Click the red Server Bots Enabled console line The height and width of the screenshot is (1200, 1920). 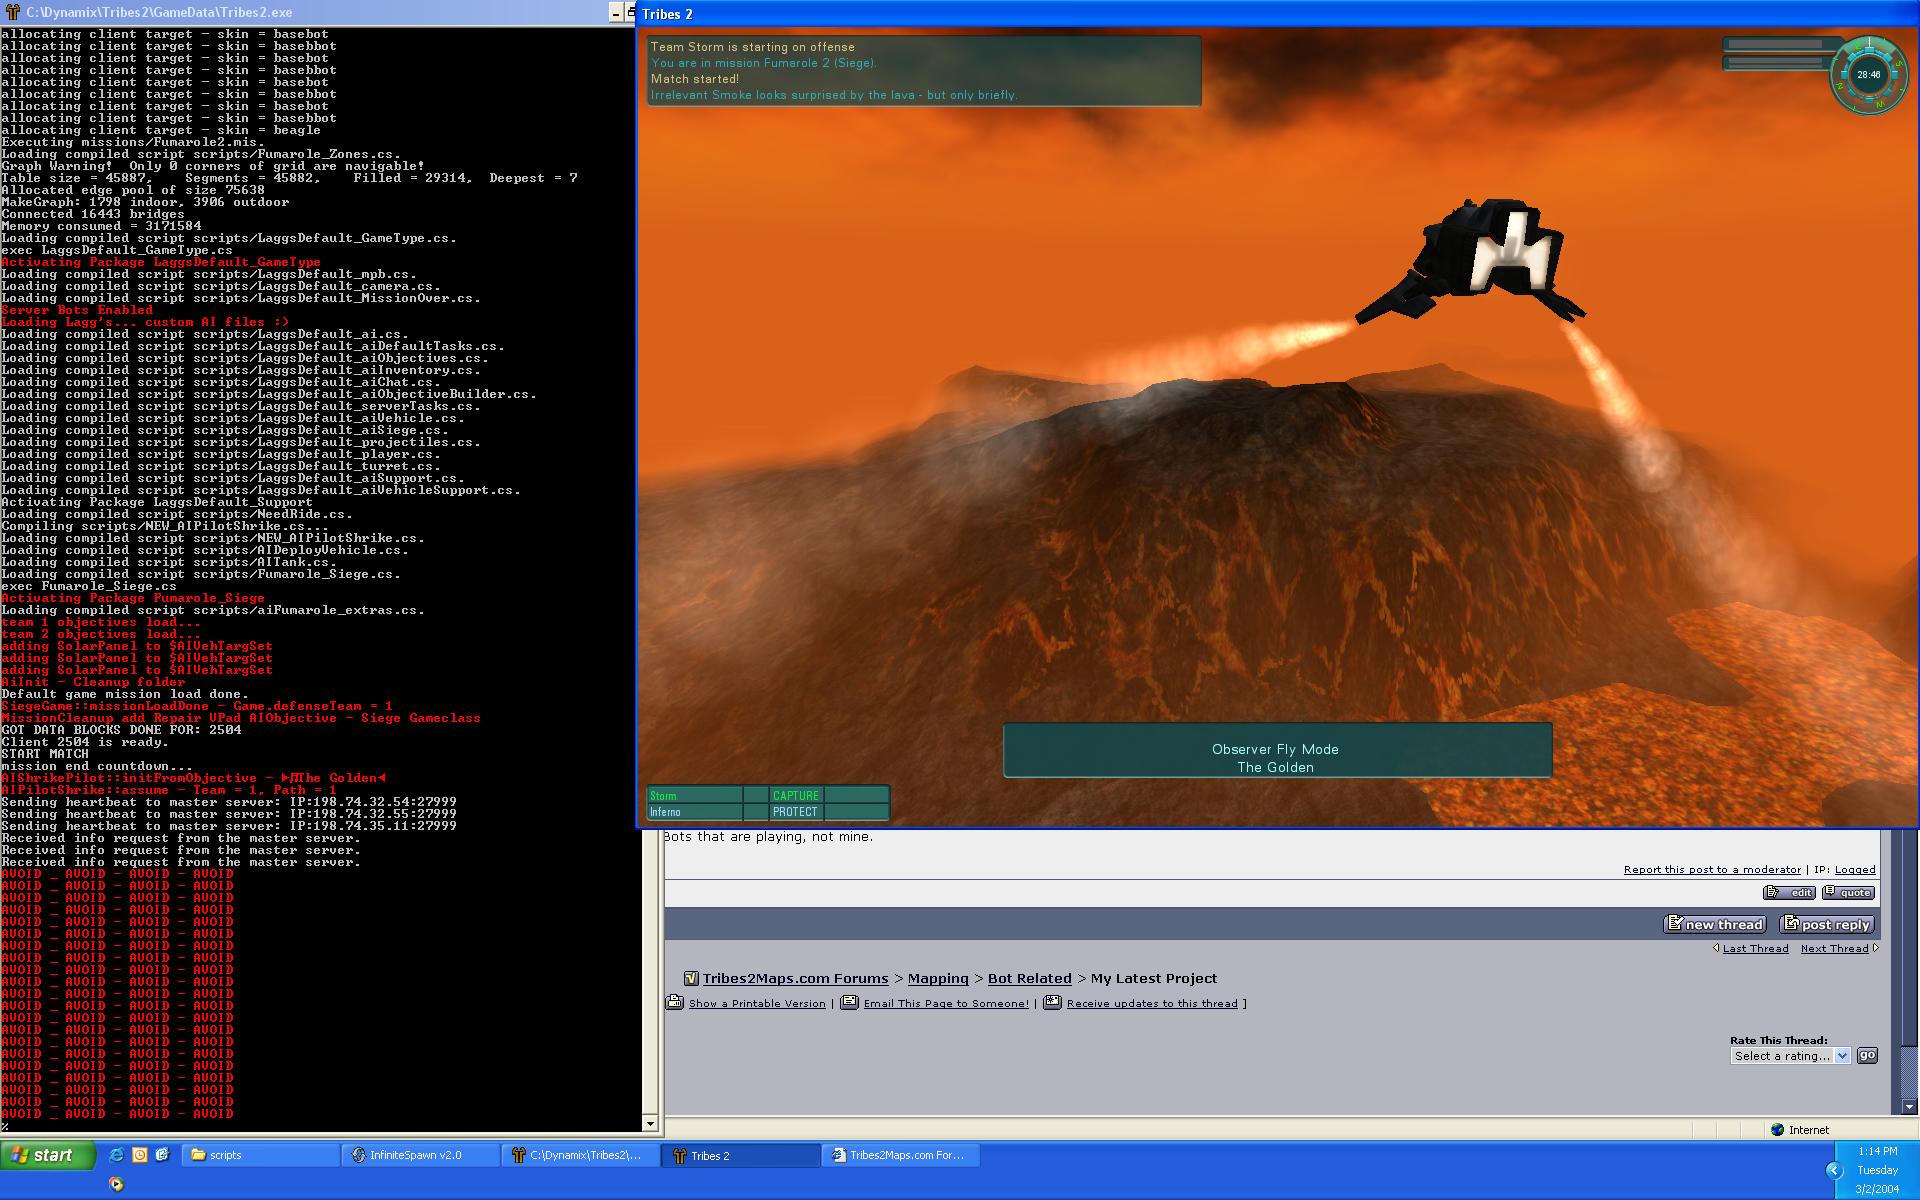tap(77, 310)
